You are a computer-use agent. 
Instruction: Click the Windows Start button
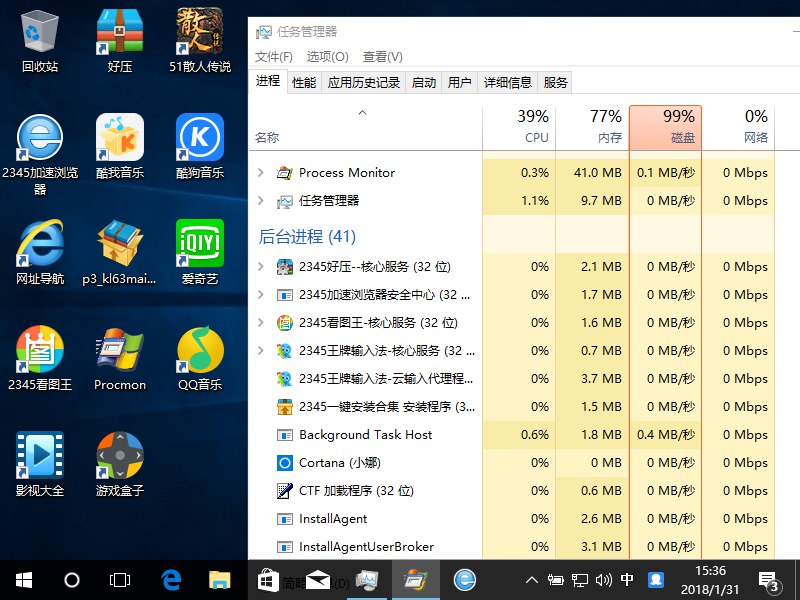(x=24, y=580)
